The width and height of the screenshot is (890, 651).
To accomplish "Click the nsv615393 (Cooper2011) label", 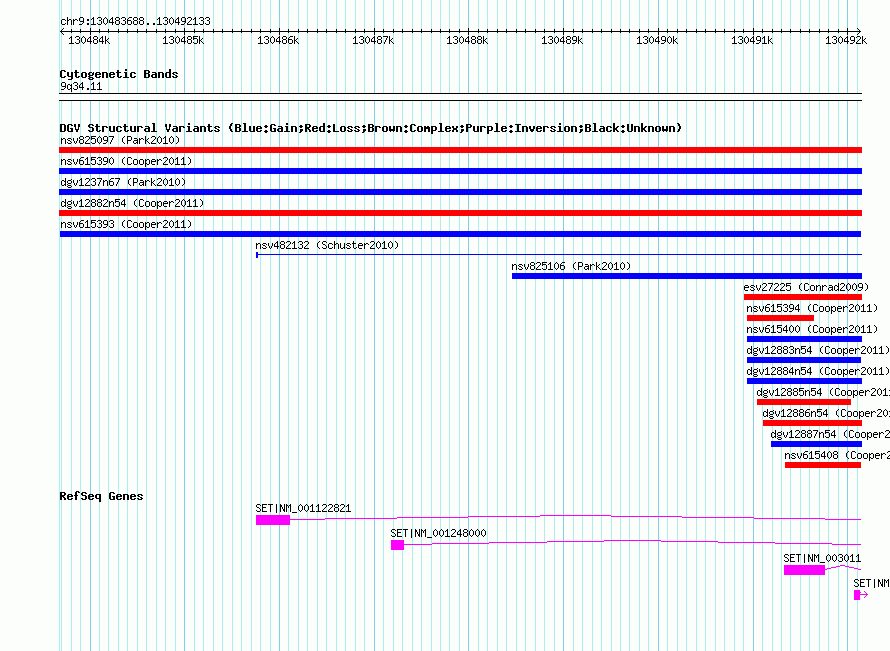I will click(x=126, y=224).
